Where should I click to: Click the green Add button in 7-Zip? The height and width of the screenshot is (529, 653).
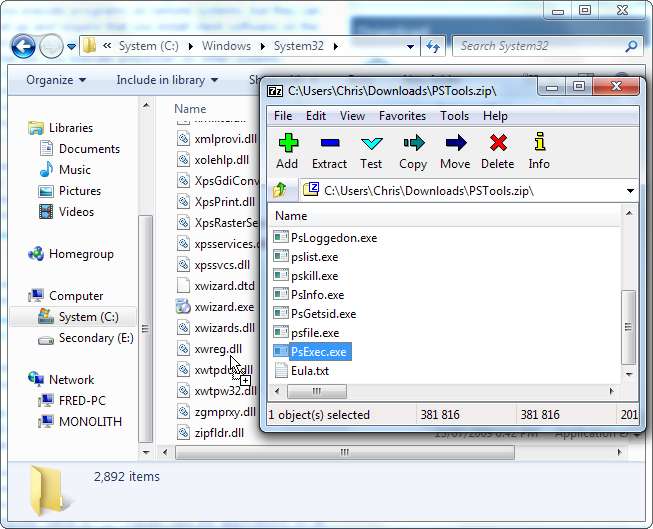tap(287, 151)
